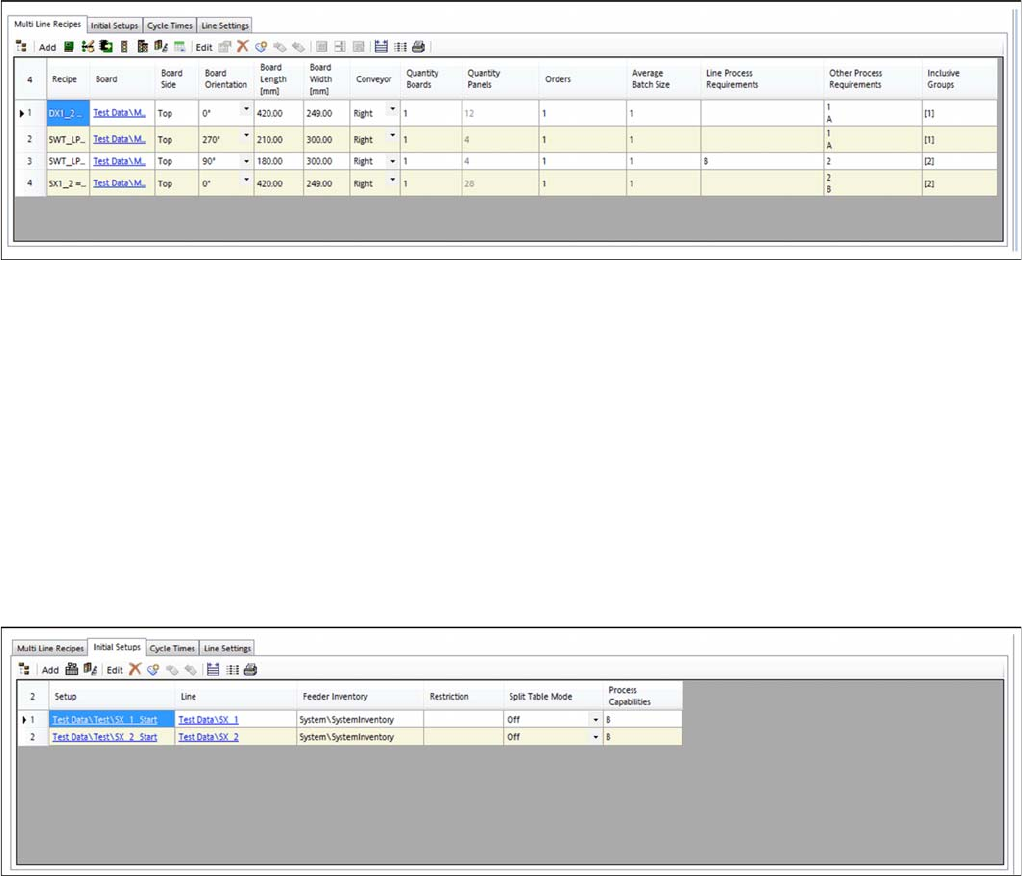Open Conveyor dropdown in recipe row 3
Viewport: 1022px width, 876px height.
click(392, 160)
